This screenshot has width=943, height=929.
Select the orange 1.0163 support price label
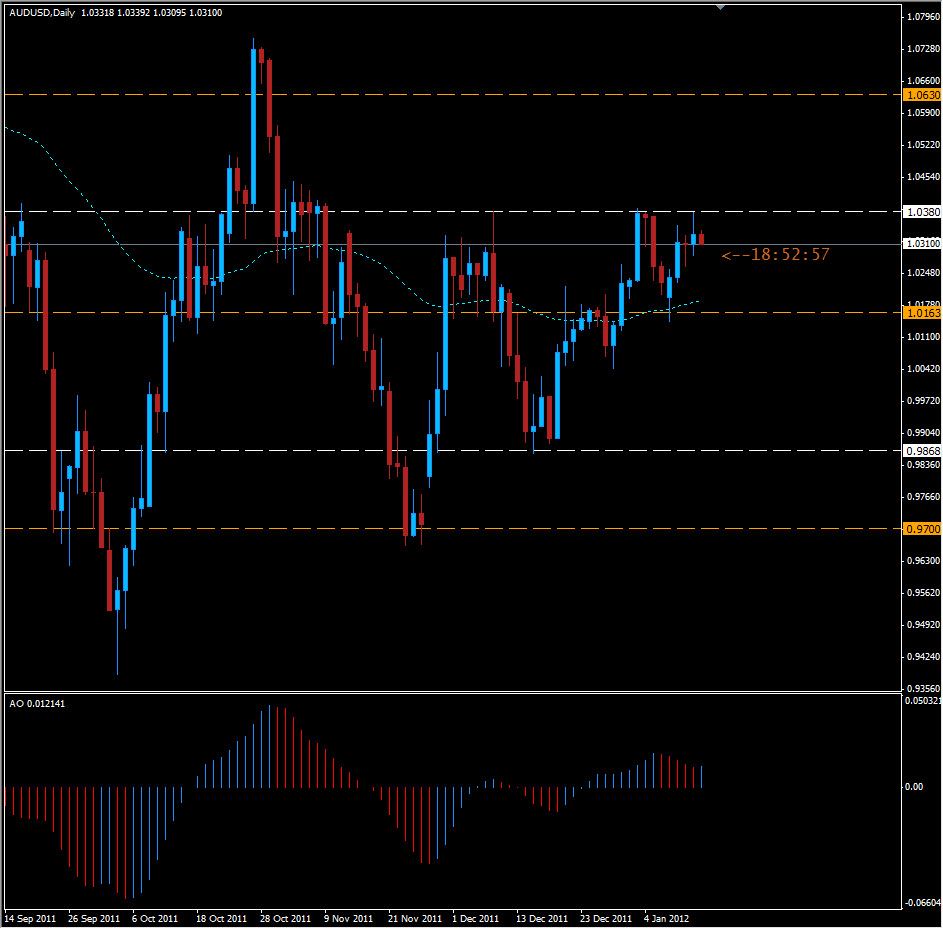pyautogui.click(x=919, y=313)
